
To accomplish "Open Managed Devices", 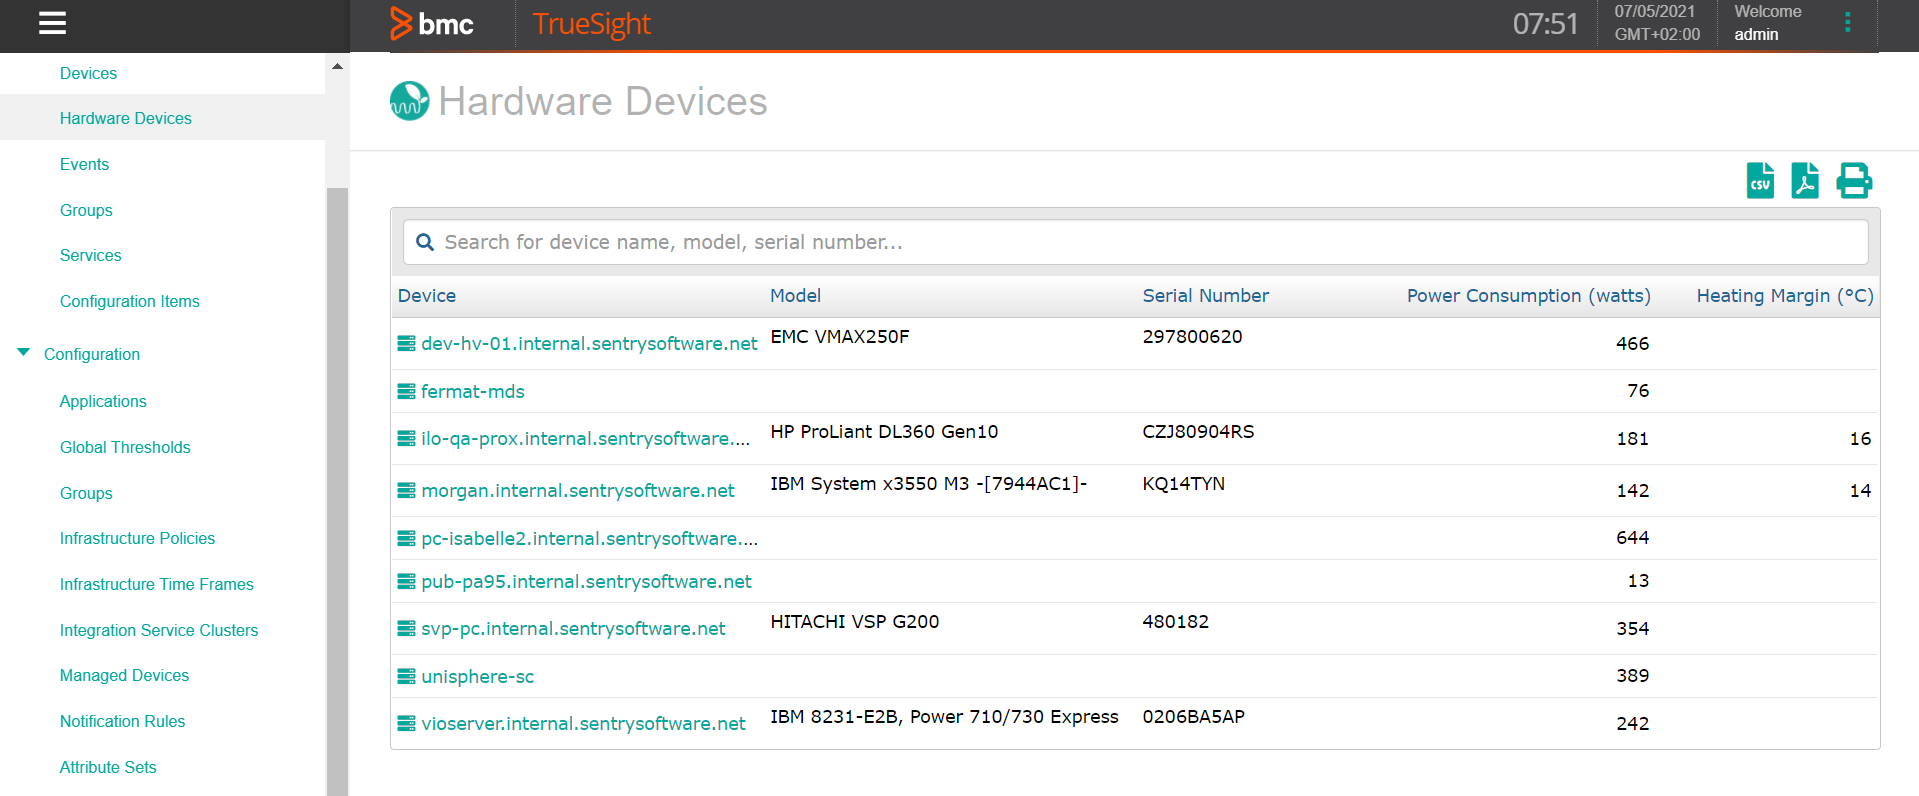I will click(124, 675).
